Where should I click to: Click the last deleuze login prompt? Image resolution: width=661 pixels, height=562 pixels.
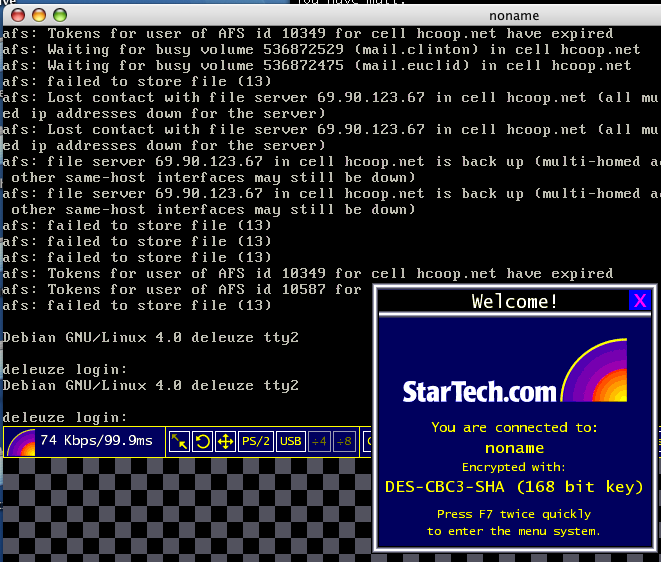pos(65,417)
